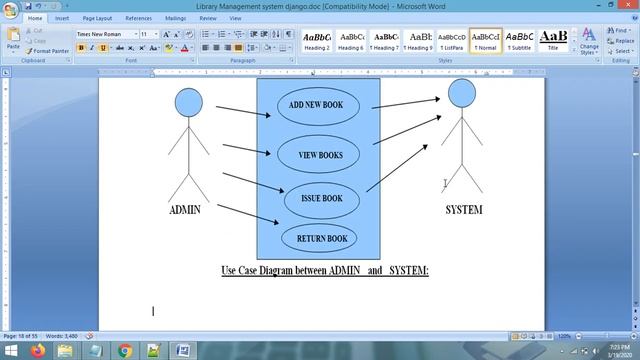Screen dimensions: 640x360
Task: Open Firefox from the taskbar
Action: coord(38,351)
